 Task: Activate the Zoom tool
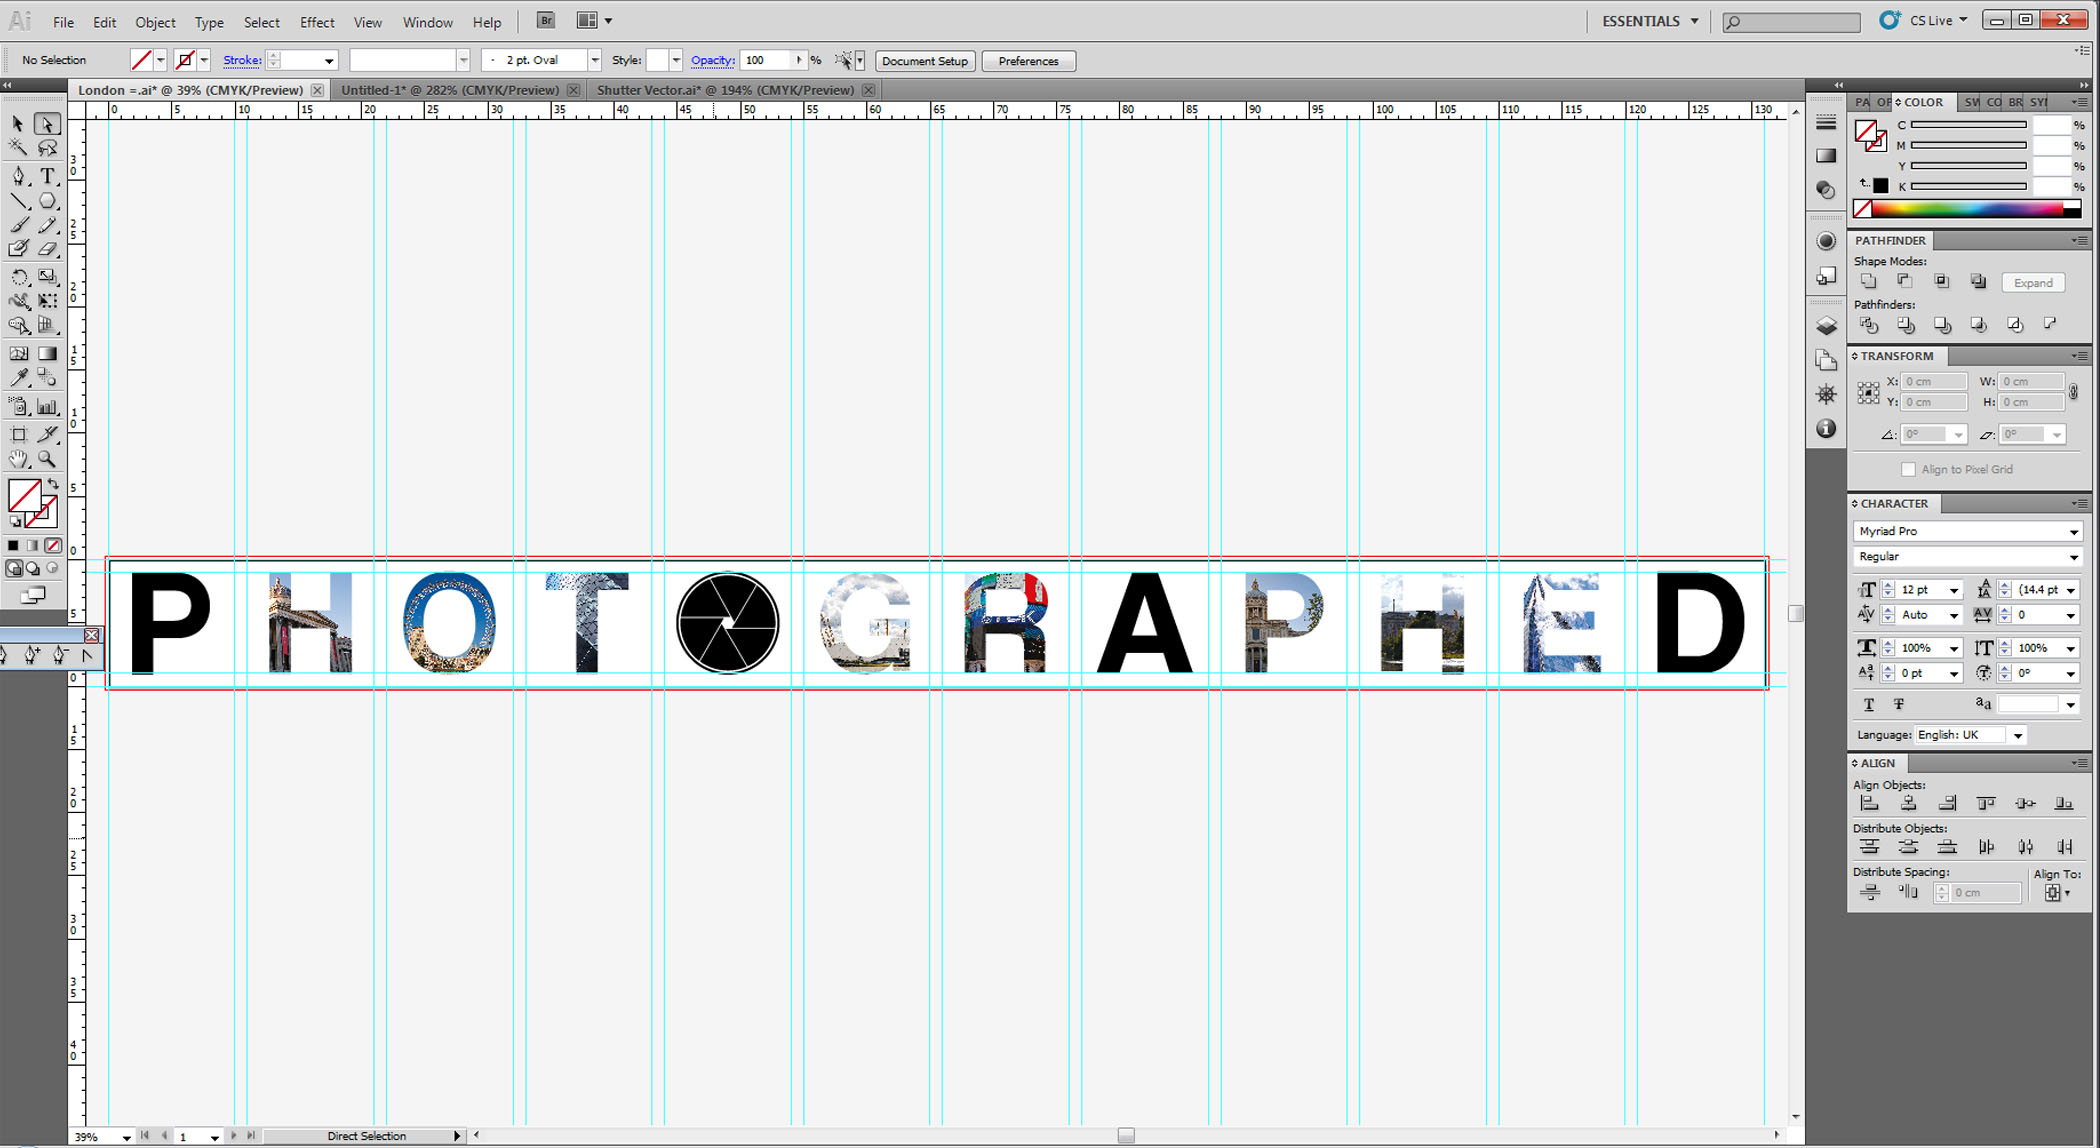[x=47, y=459]
